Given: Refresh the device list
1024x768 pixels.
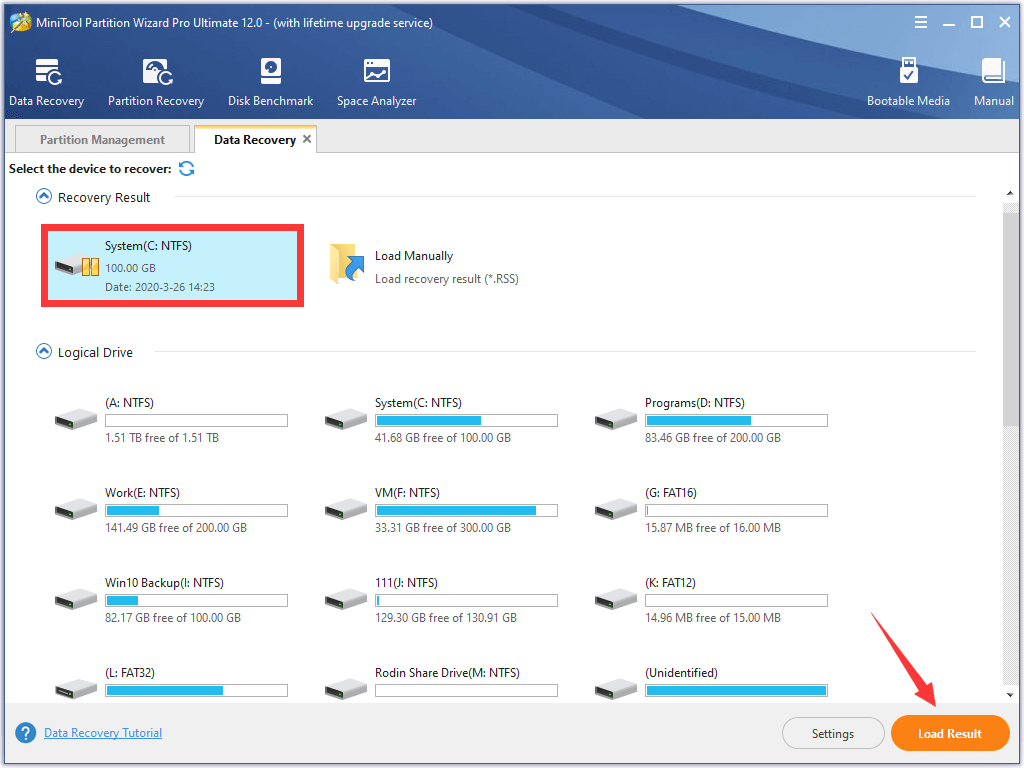Looking at the screenshot, I should [x=187, y=168].
